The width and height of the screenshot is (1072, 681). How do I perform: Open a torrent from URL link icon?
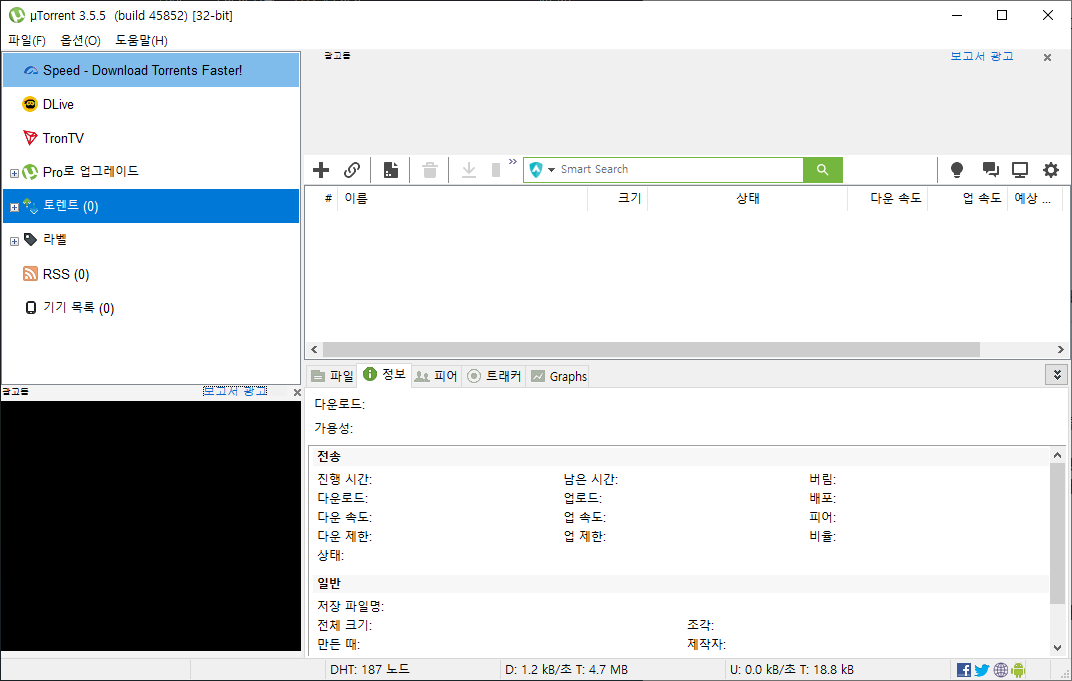coord(352,170)
